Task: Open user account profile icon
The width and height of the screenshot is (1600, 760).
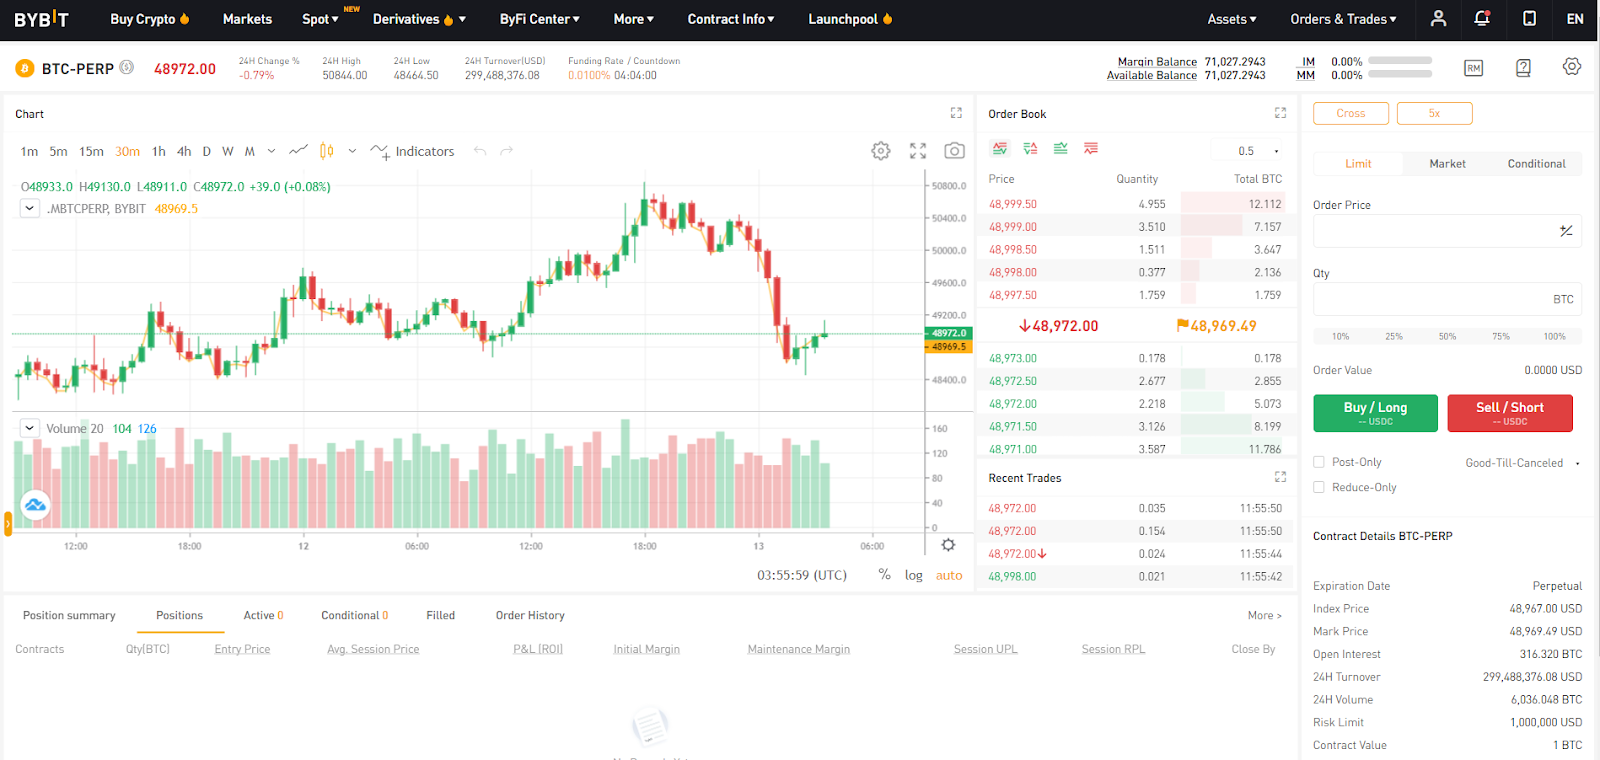Action: click(1438, 19)
